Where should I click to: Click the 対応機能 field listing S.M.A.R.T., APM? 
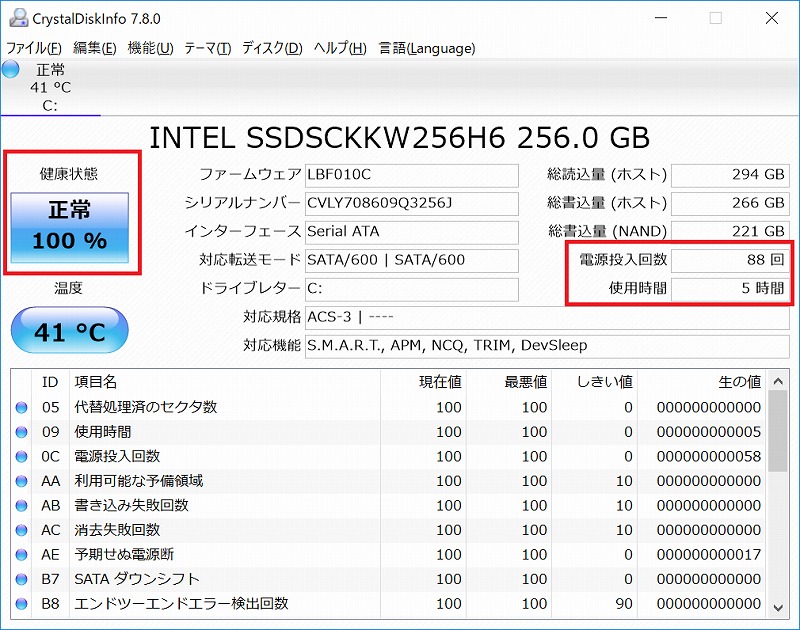pyautogui.click(x=547, y=346)
